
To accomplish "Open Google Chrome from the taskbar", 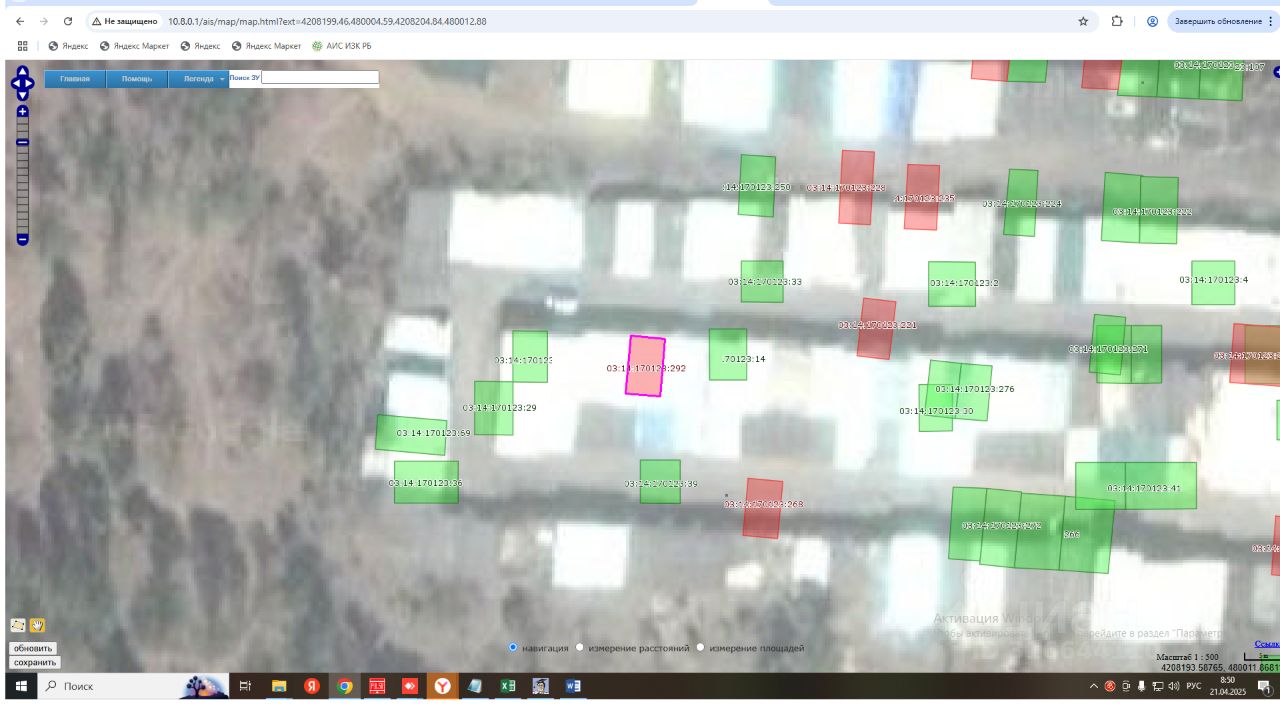I will [345, 686].
